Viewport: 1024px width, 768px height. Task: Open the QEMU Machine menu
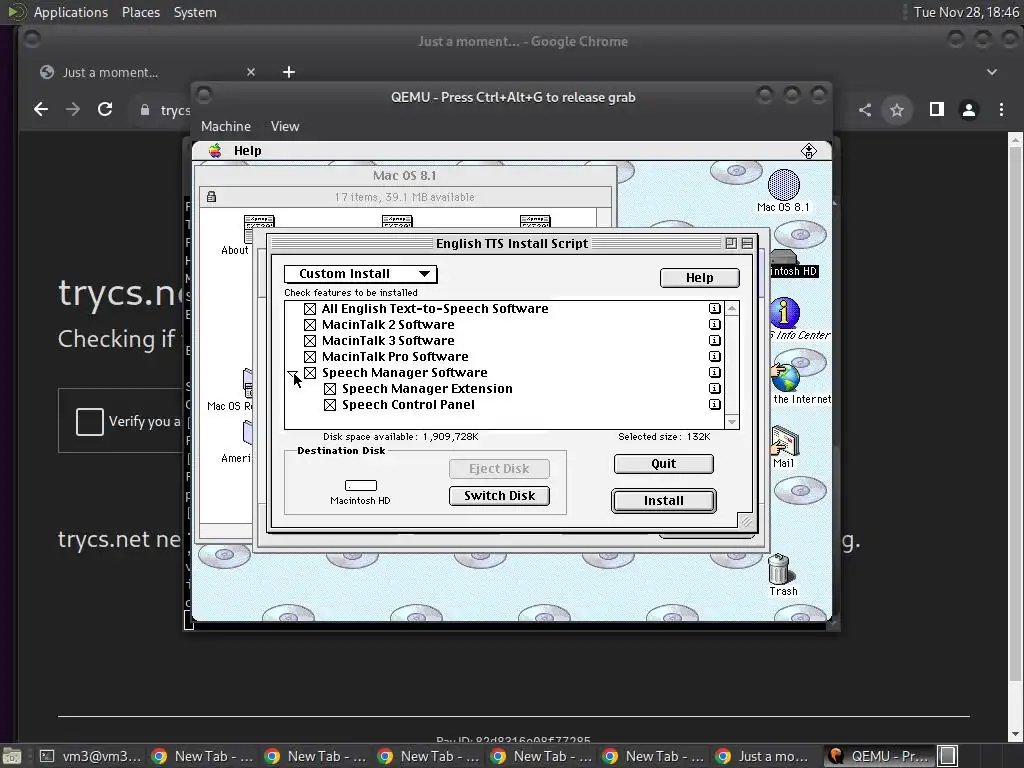coord(225,126)
